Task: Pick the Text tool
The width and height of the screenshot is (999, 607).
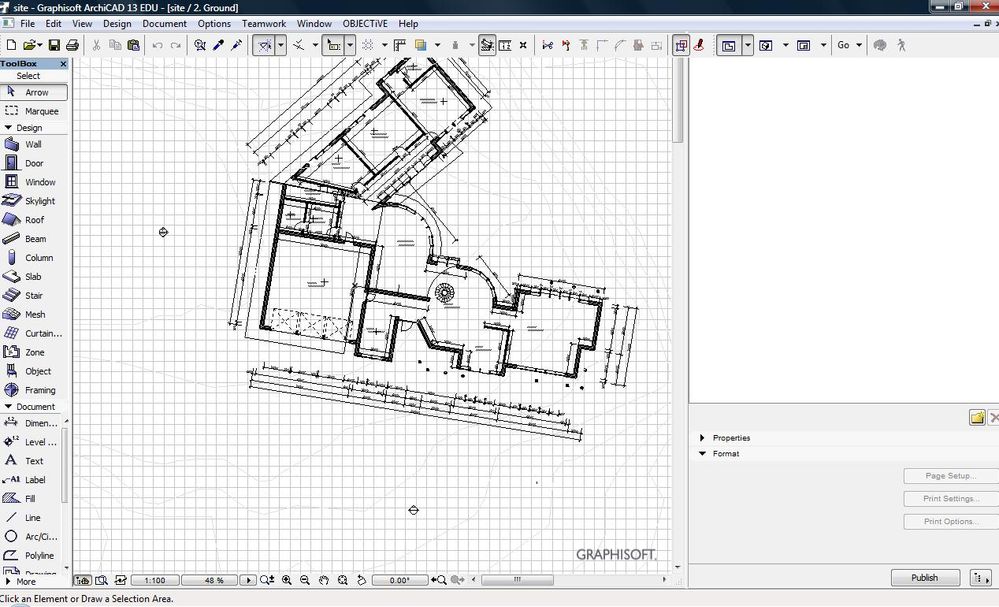Action: [x=31, y=461]
